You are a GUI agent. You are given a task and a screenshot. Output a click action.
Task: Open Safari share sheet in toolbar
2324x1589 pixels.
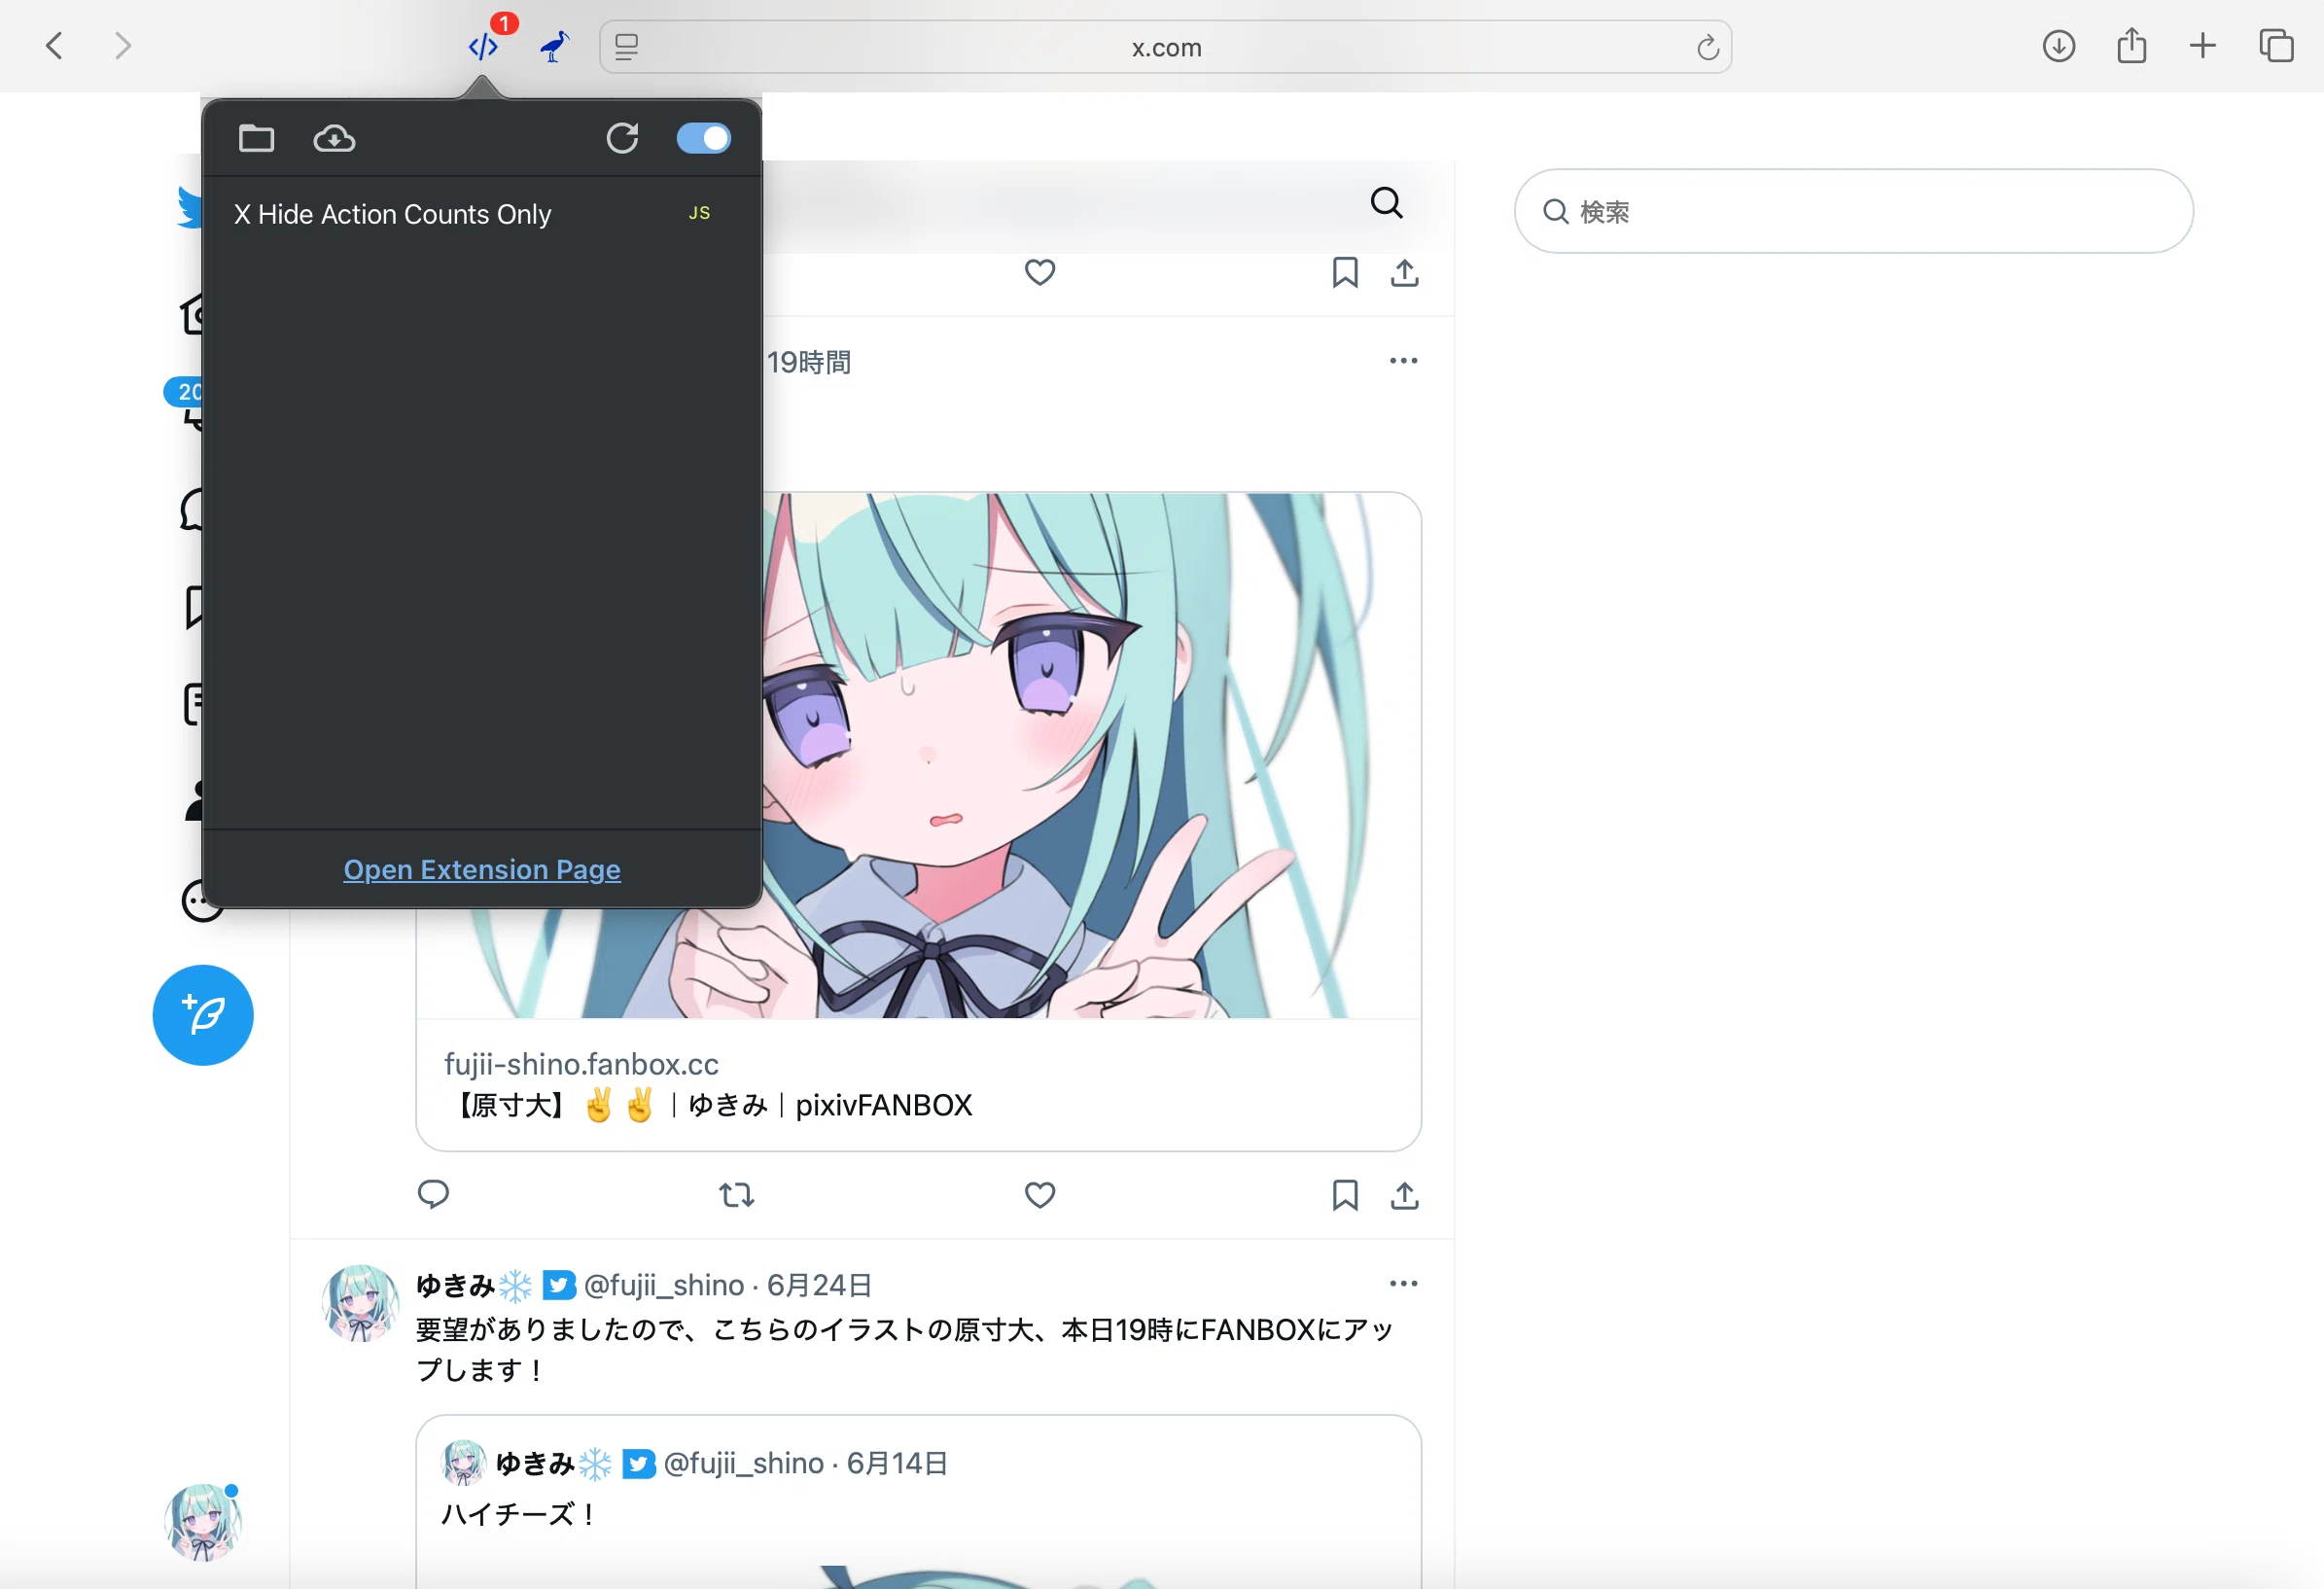[x=2132, y=46]
